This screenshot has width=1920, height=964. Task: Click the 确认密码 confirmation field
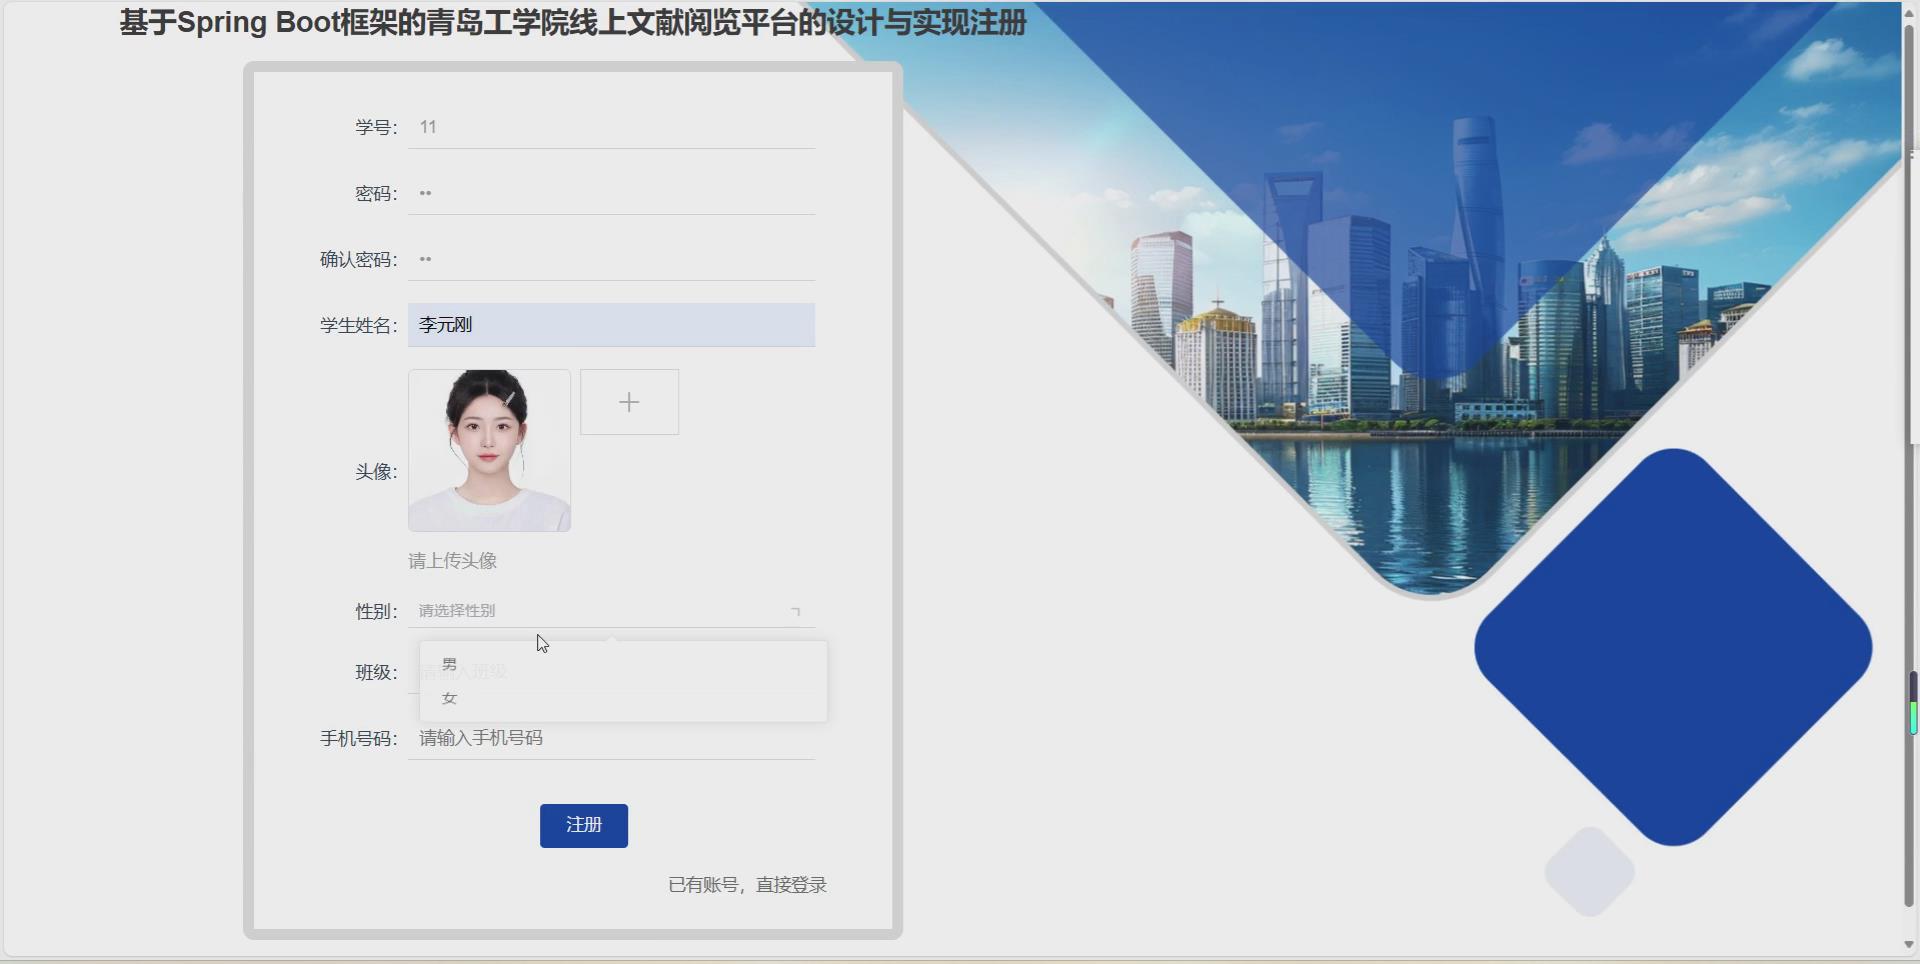pos(610,259)
